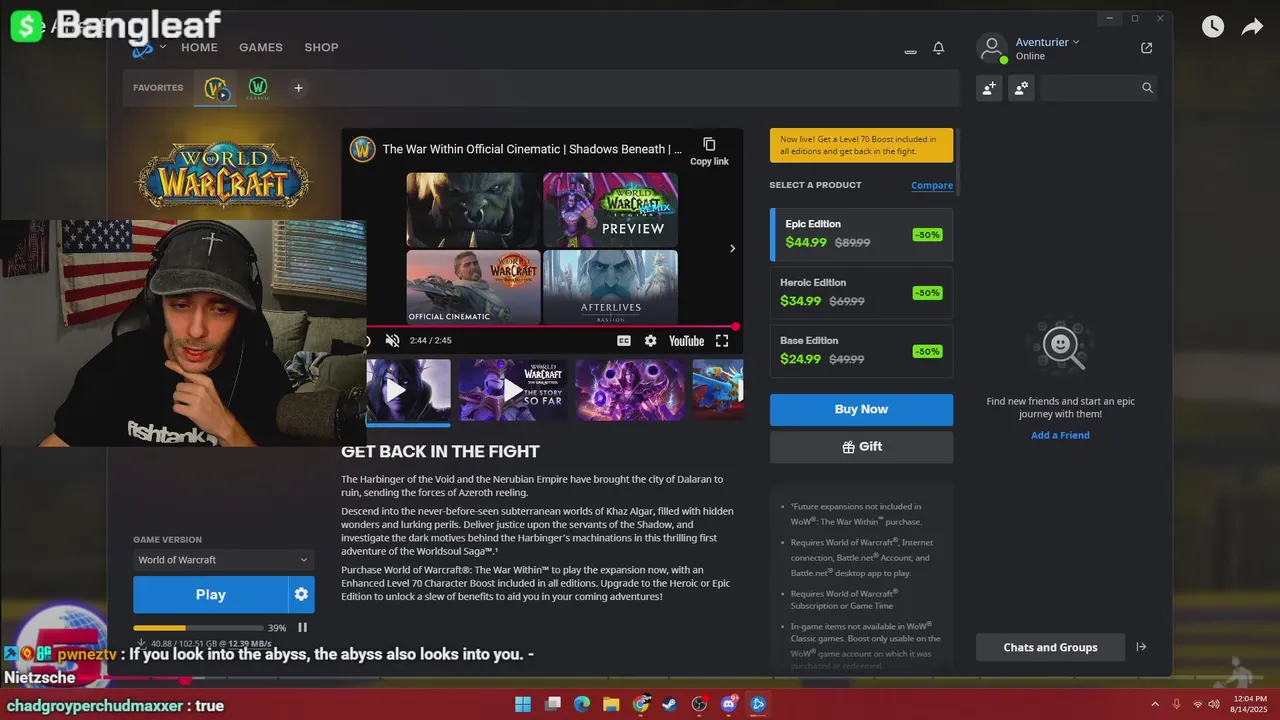Select the Epic Edition product
This screenshot has height=720, width=1280.
[861, 234]
